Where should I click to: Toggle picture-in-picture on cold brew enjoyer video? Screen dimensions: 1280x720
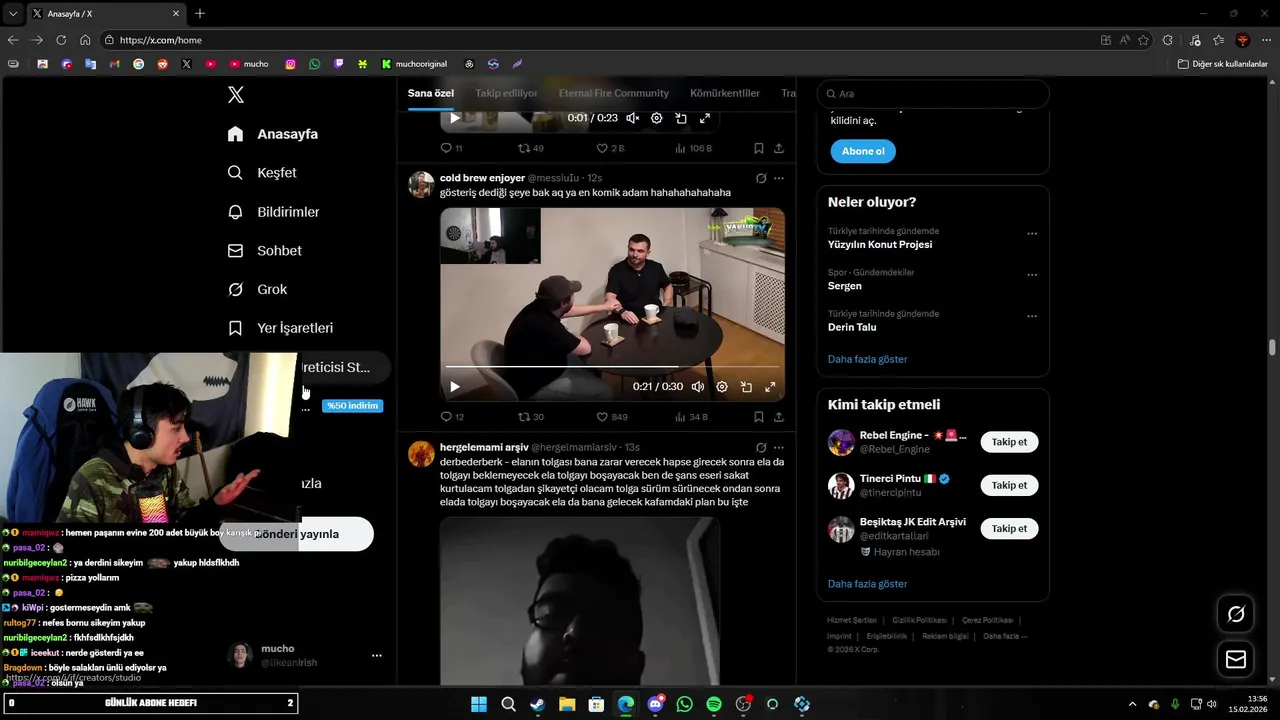click(746, 387)
